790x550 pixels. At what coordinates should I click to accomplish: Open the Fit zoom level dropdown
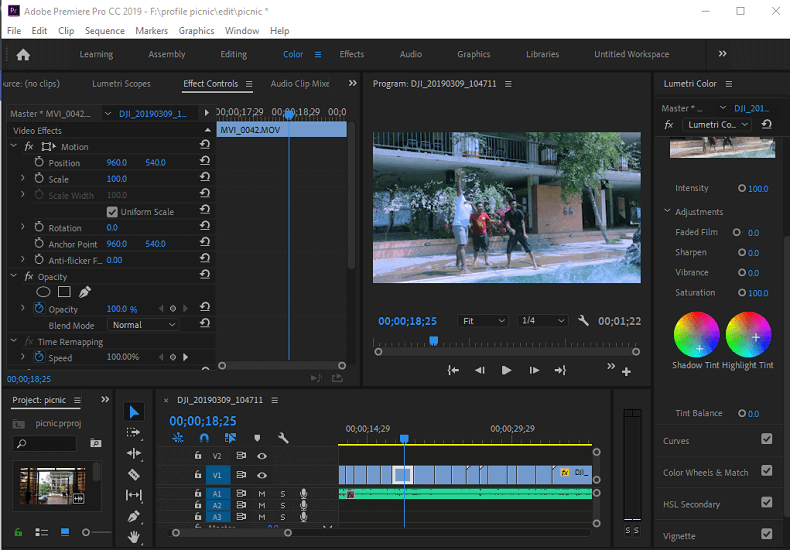[x=481, y=321]
